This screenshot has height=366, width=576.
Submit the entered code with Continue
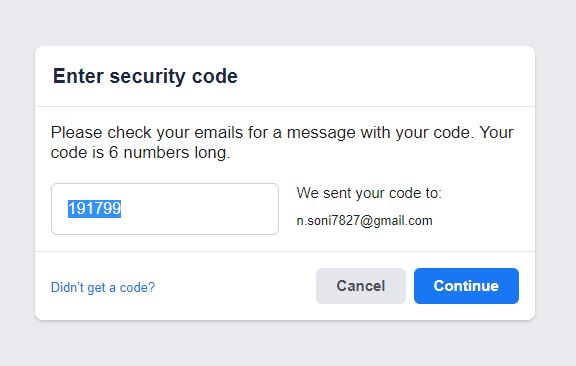coord(466,286)
